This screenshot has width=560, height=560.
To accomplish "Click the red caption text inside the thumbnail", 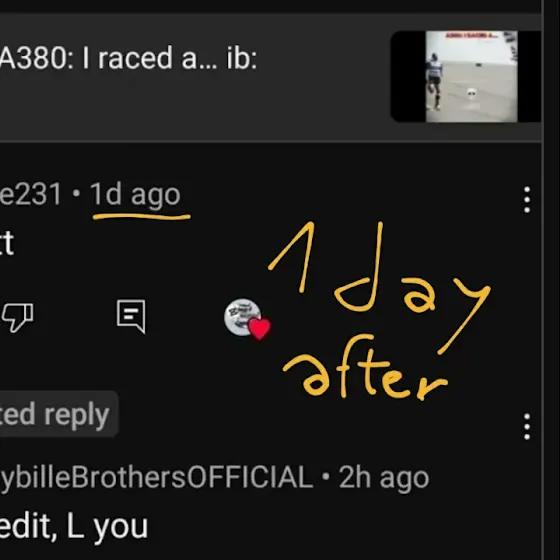I will [470, 35].
